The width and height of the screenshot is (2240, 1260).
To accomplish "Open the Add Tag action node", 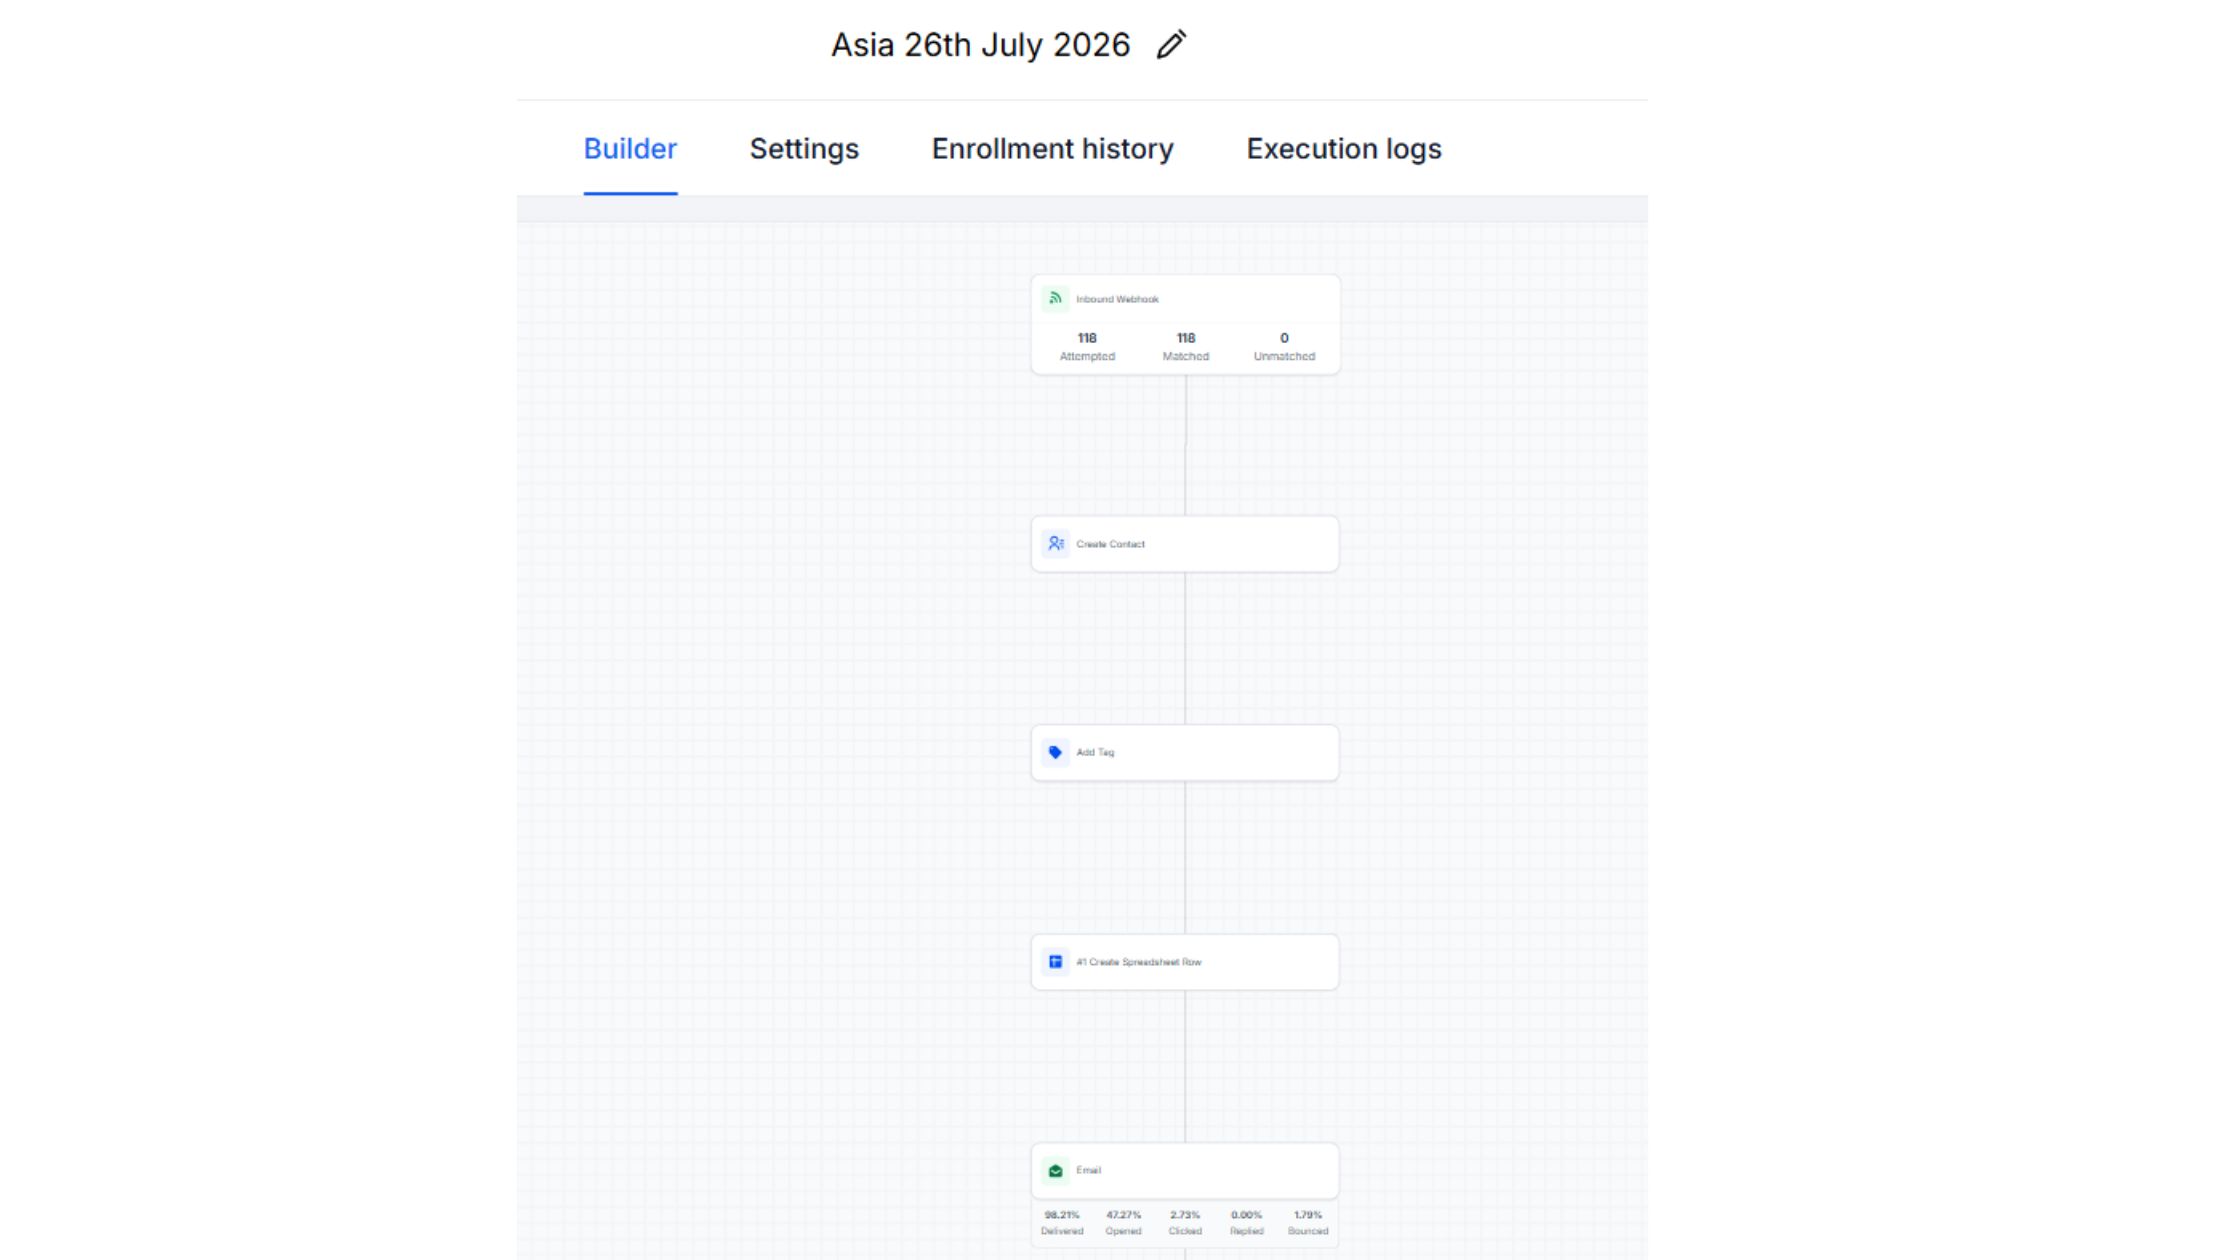I will point(1185,752).
